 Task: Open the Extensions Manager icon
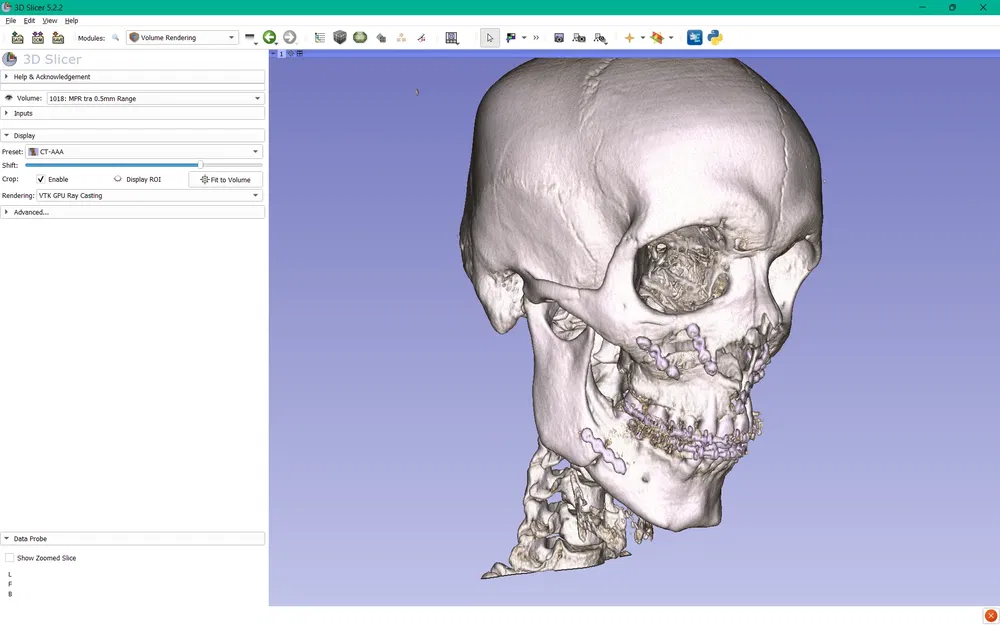click(694, 38)
